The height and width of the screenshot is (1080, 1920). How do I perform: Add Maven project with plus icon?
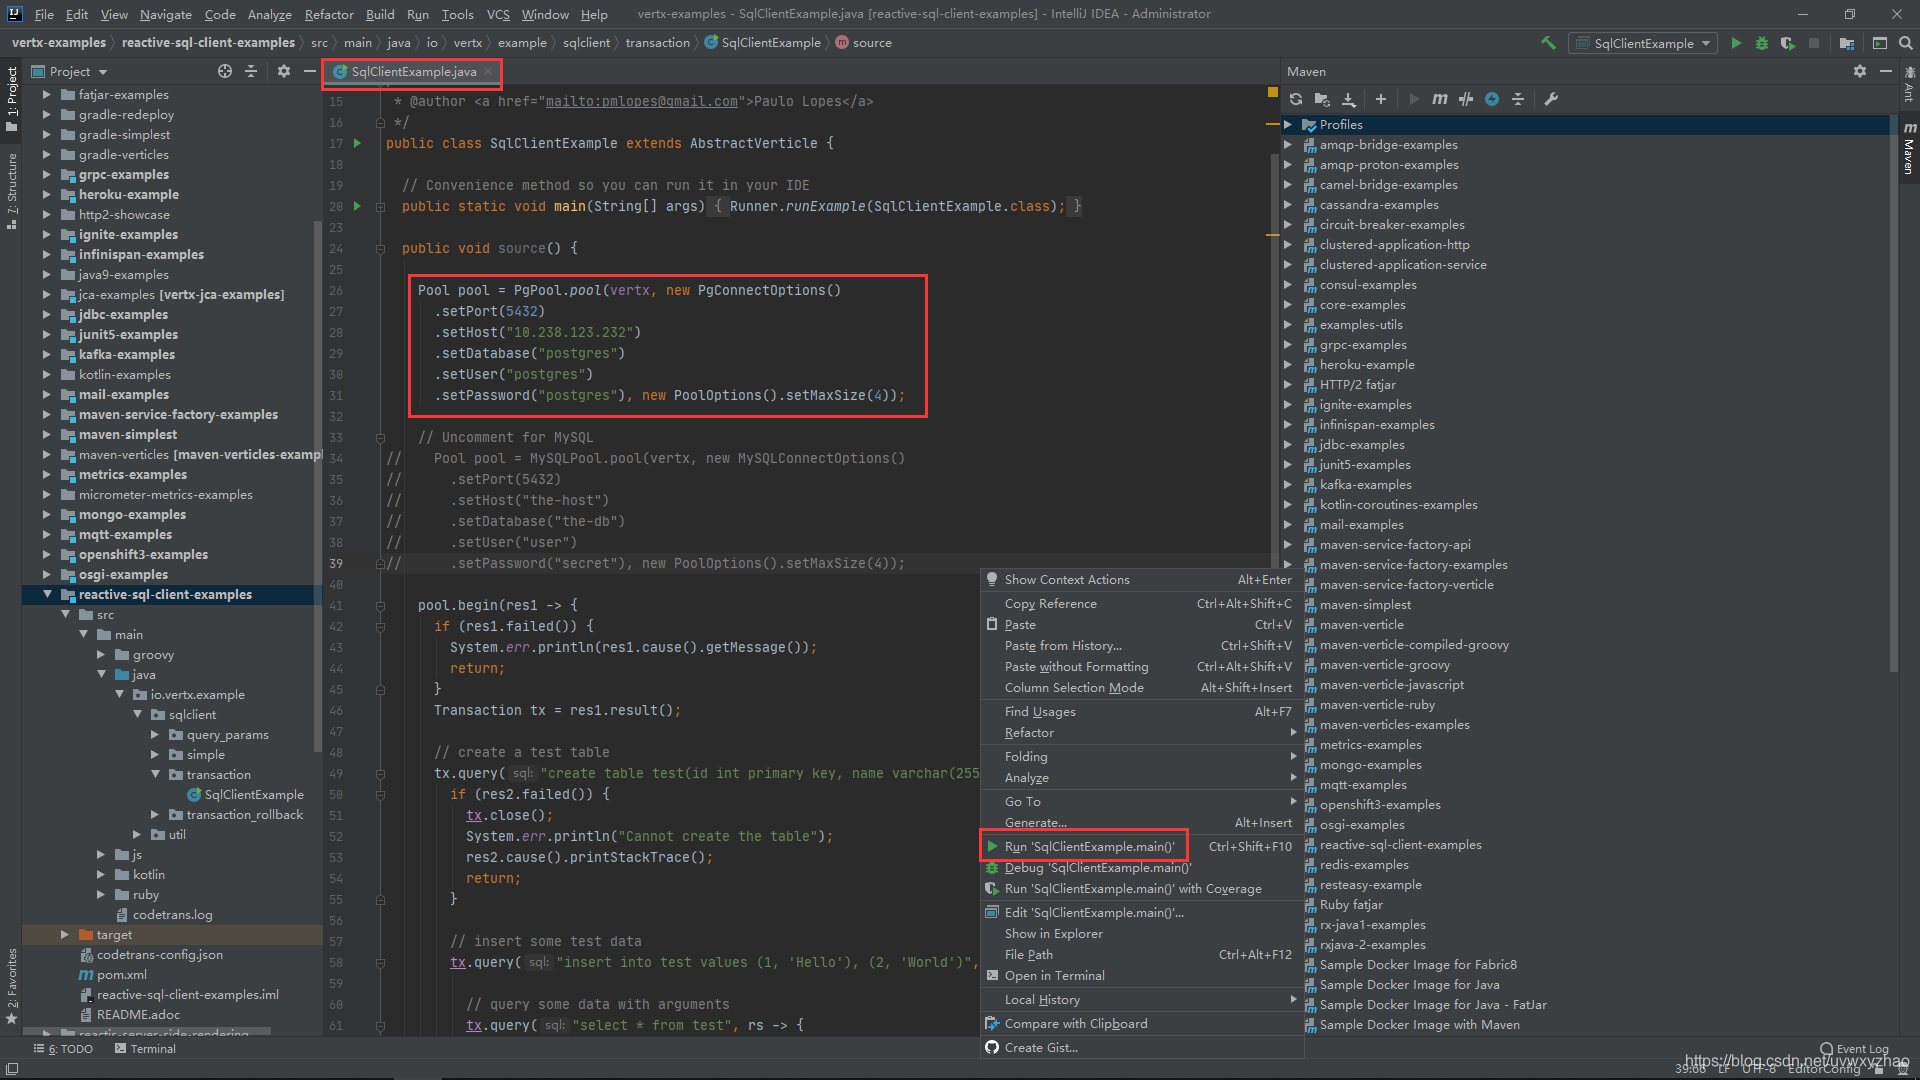click(1381, 99)
